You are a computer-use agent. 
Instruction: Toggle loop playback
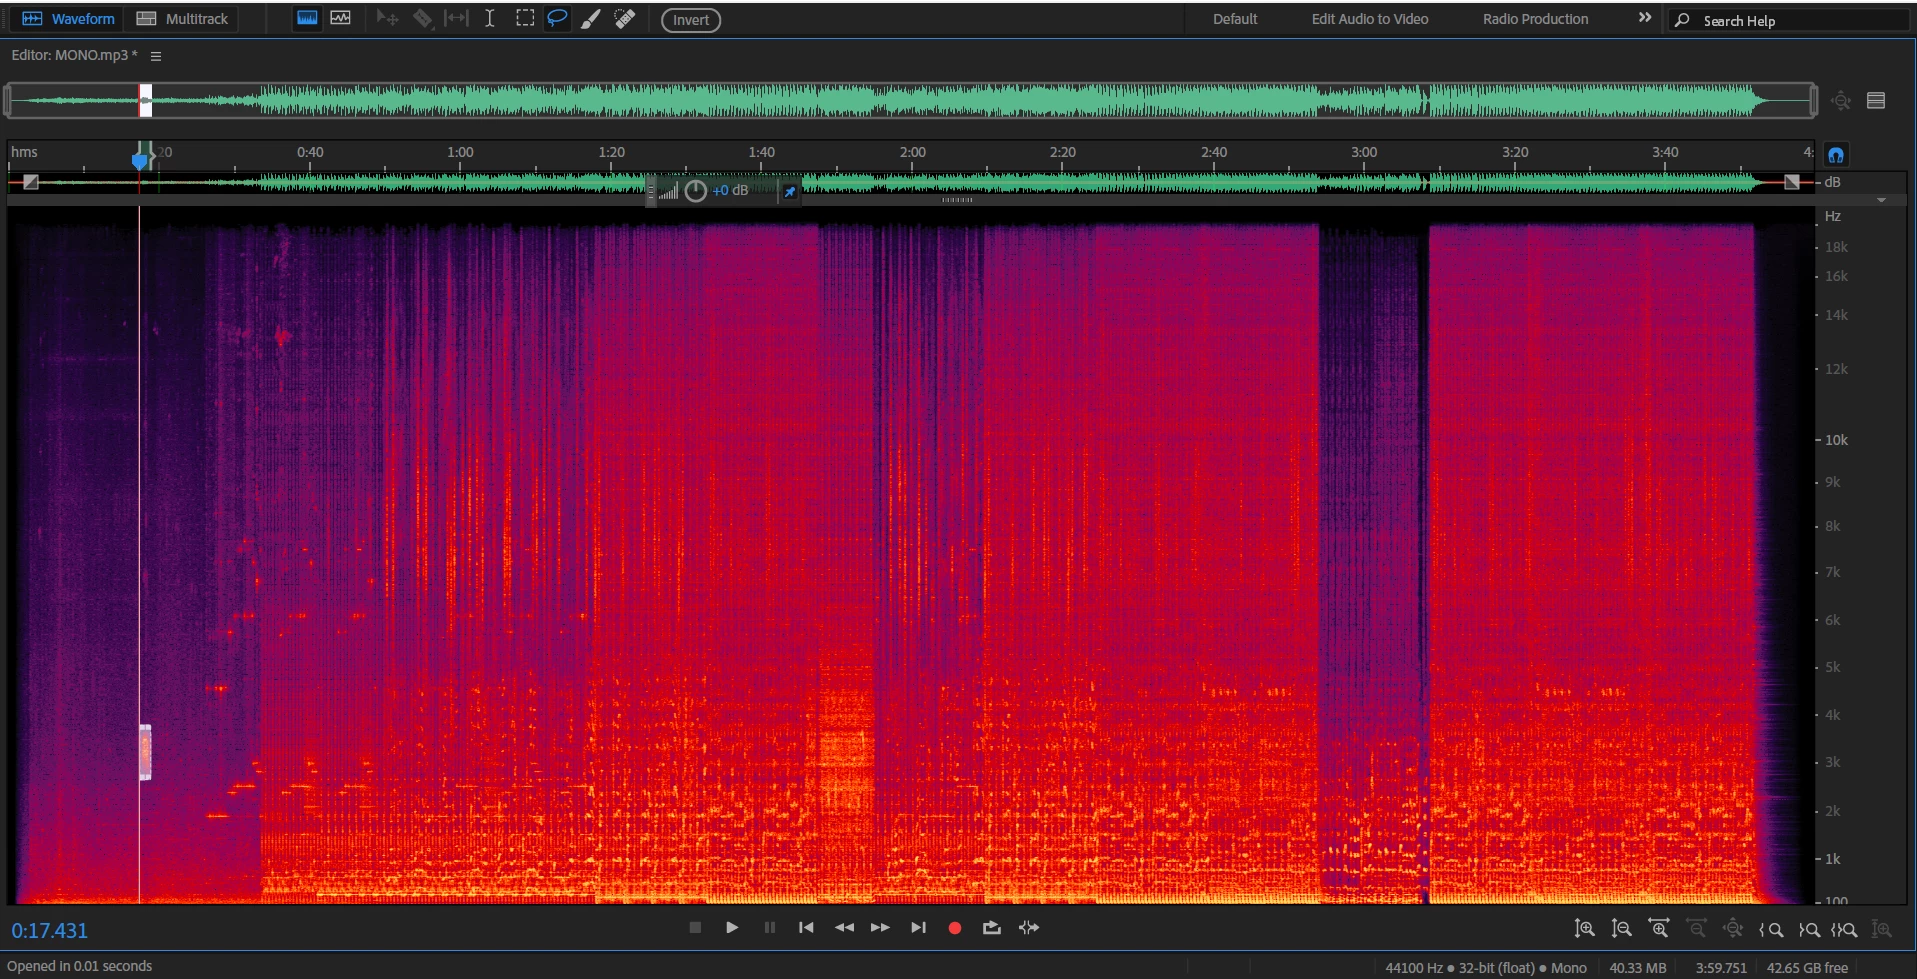(991, 928)
